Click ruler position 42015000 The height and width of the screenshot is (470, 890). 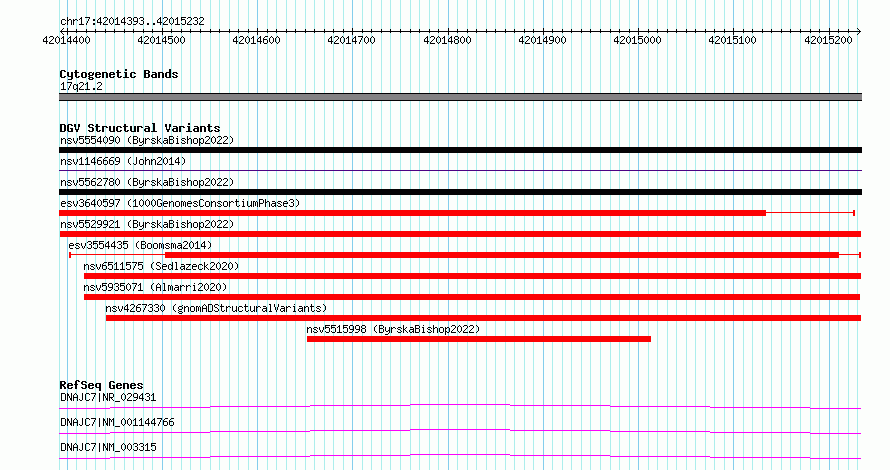(x=637, y=40)
